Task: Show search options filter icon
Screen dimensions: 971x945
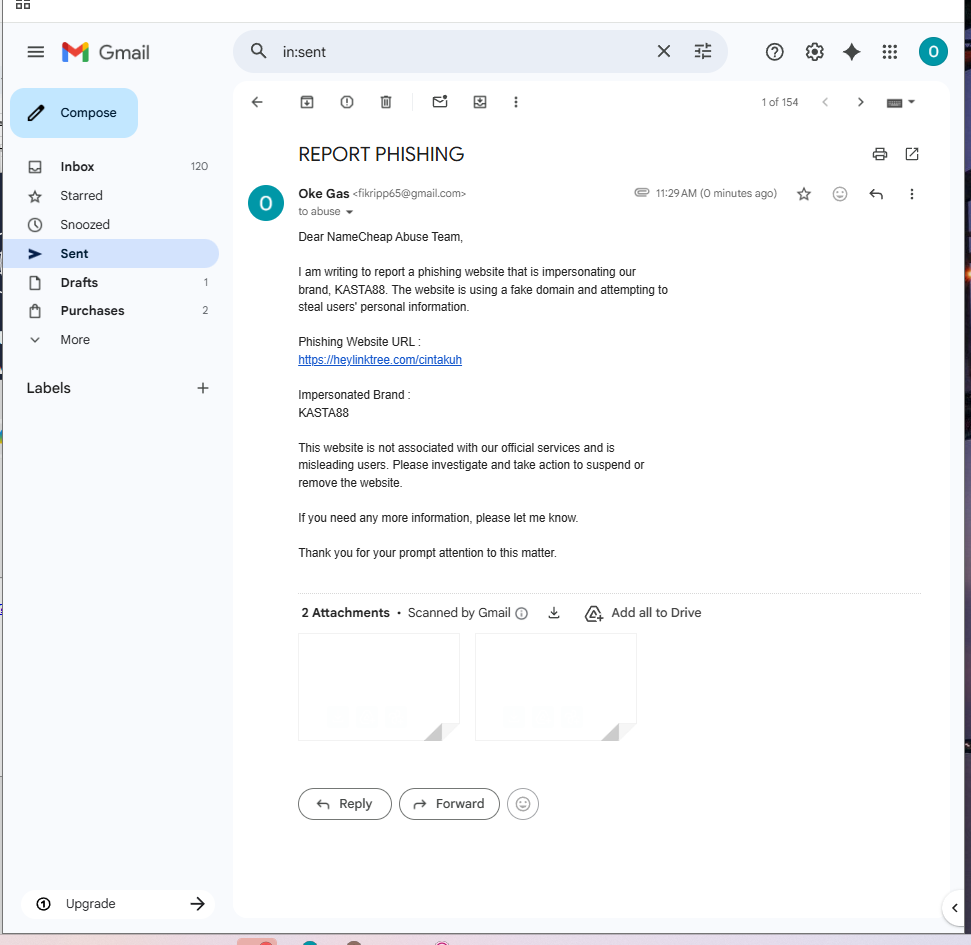Action: [x=703, y=51]
